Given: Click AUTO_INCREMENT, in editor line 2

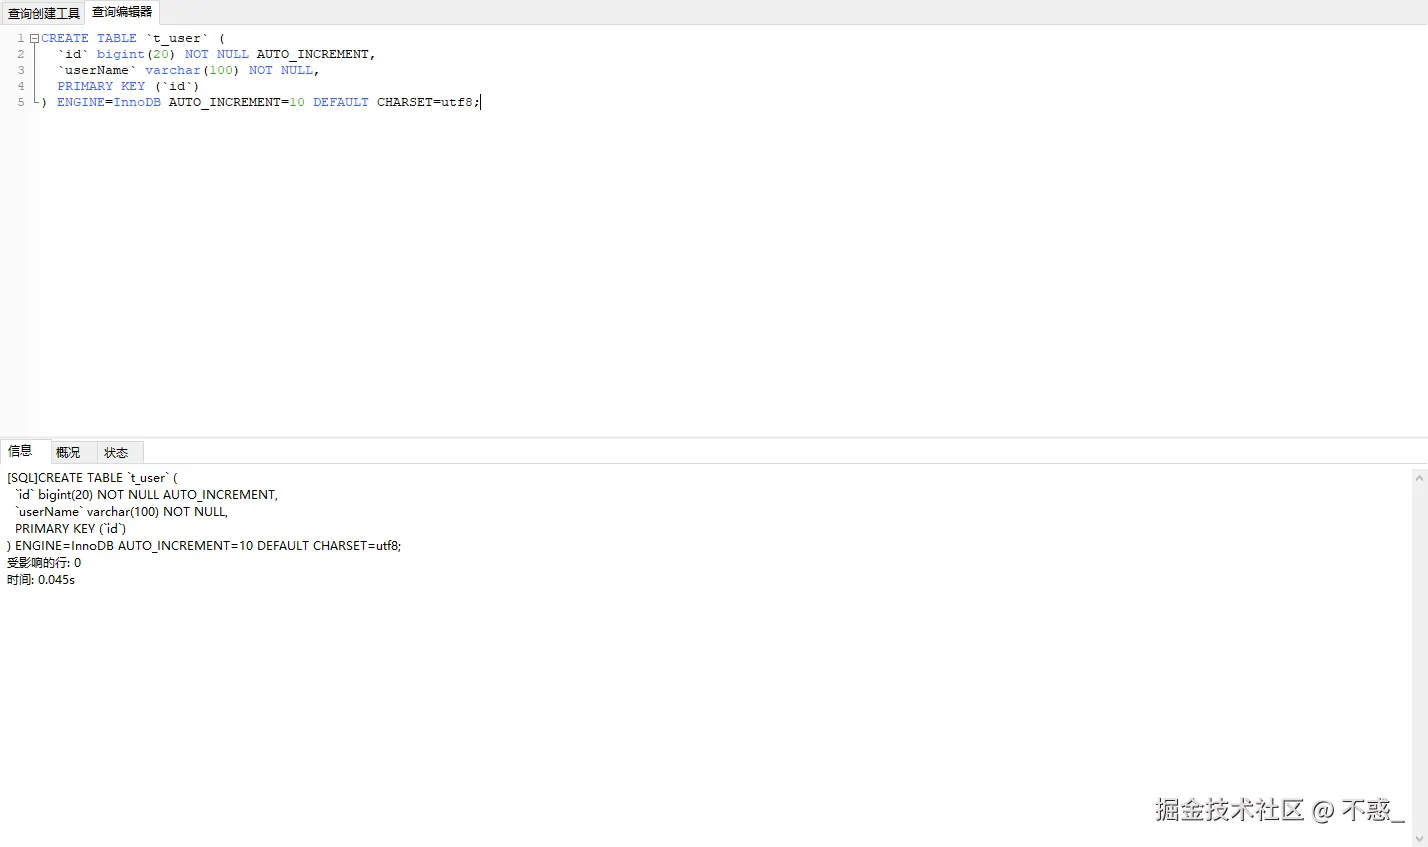Looking at the screenshot, I should click(316, 54).
